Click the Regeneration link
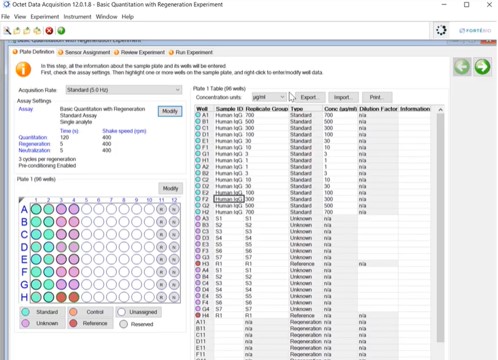This screenshot has height=360, width=498. click(x=34, y=144)
